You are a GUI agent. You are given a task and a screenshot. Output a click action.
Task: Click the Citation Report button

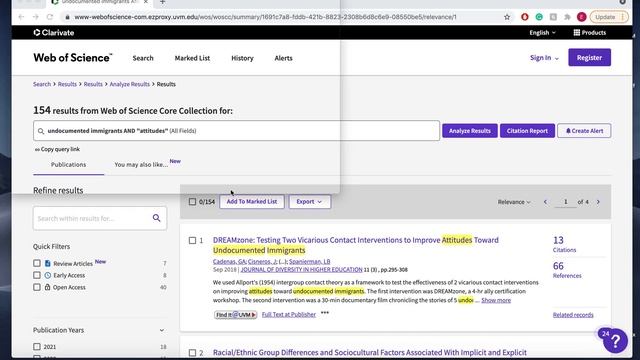527,131
